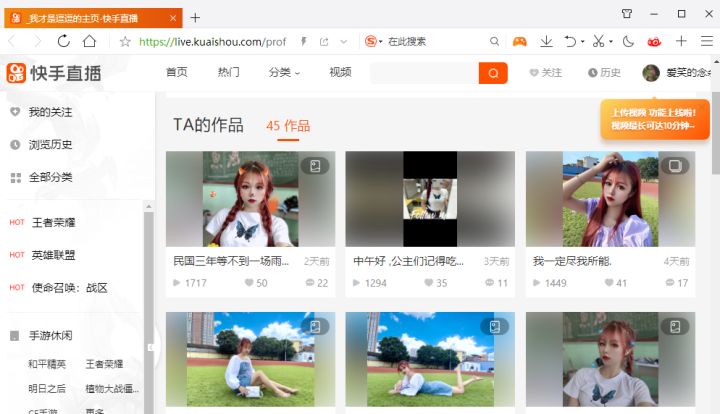The width and height of the screenshot is (720, 414).
Task: Open 浏览历史 in the left sidebar
Action: tap(50, 144)
